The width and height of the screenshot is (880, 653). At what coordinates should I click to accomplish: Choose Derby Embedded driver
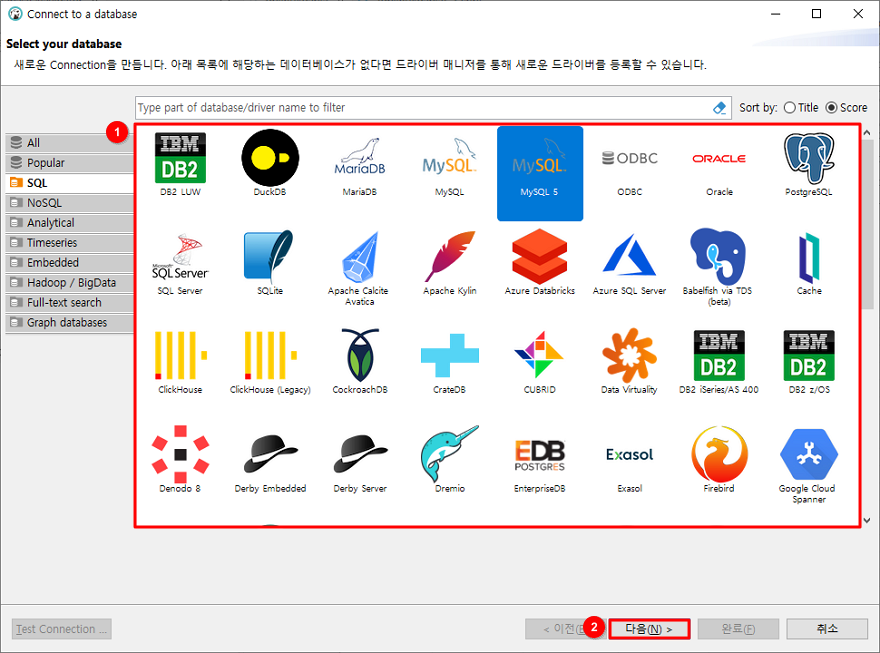(x=270, y=463)
